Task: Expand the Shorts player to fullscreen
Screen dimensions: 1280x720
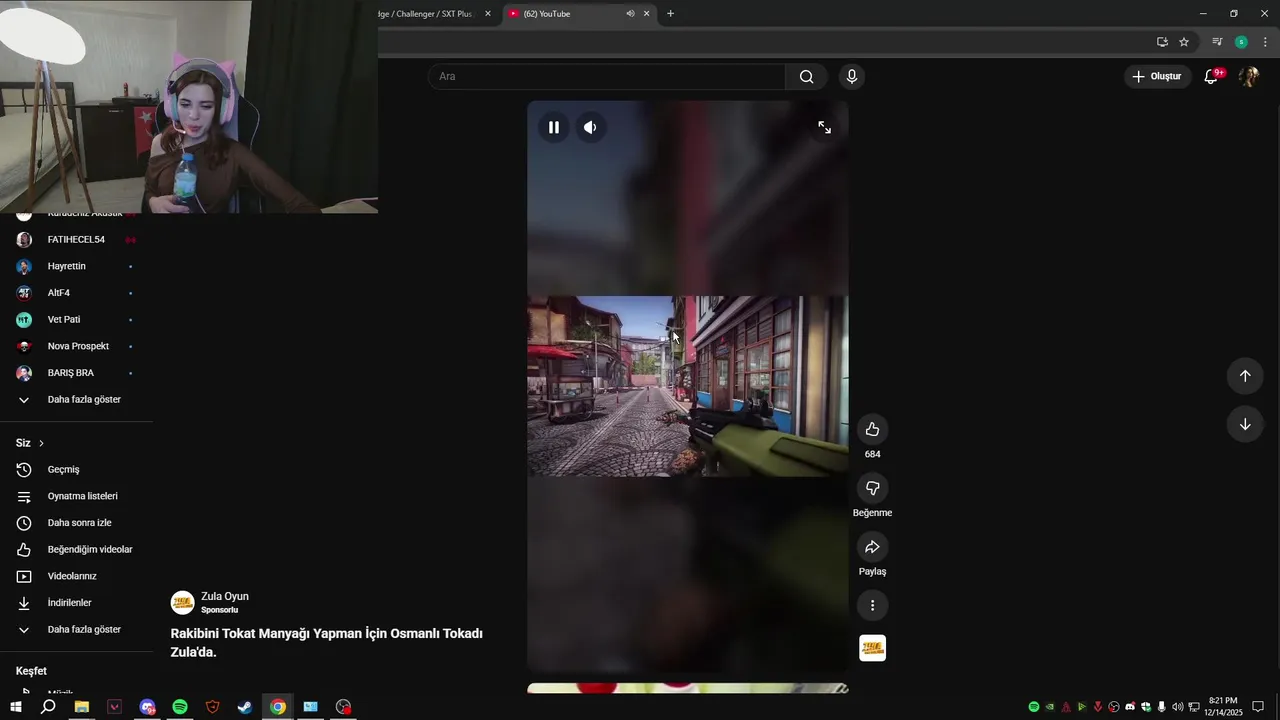Action: coord(824,127)
